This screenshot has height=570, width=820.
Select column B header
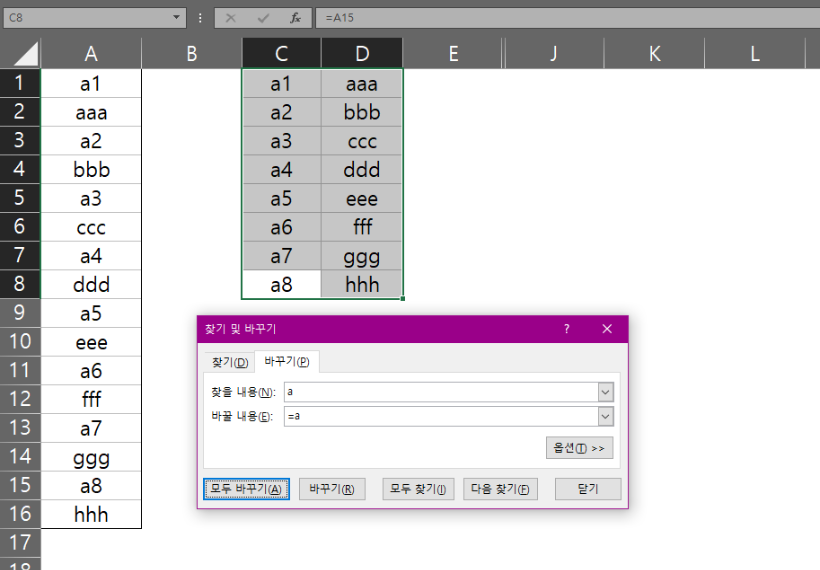click(x=192, y=53)
